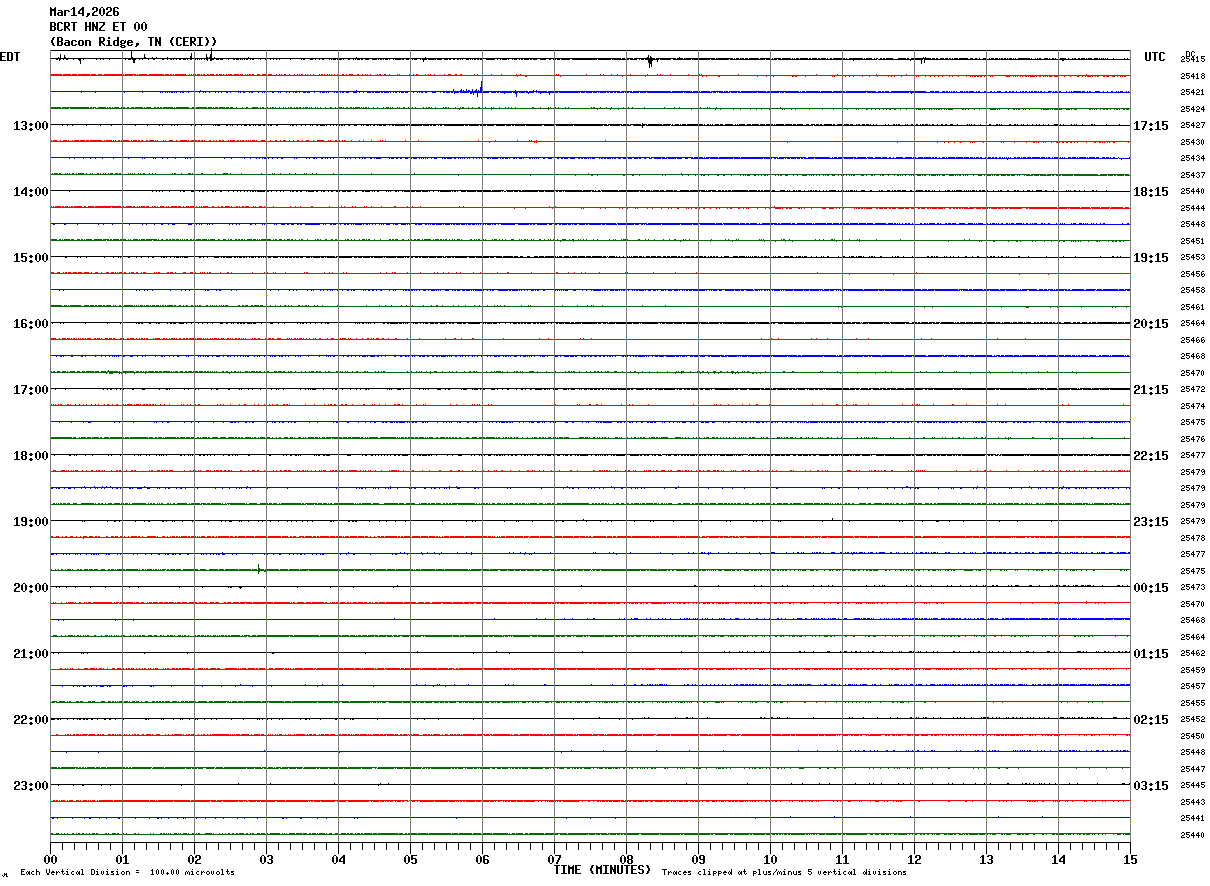This screenshot has height=886, width=1210.
Task: Click minute label 14 on the time axis
Action: coord(1058,859)
